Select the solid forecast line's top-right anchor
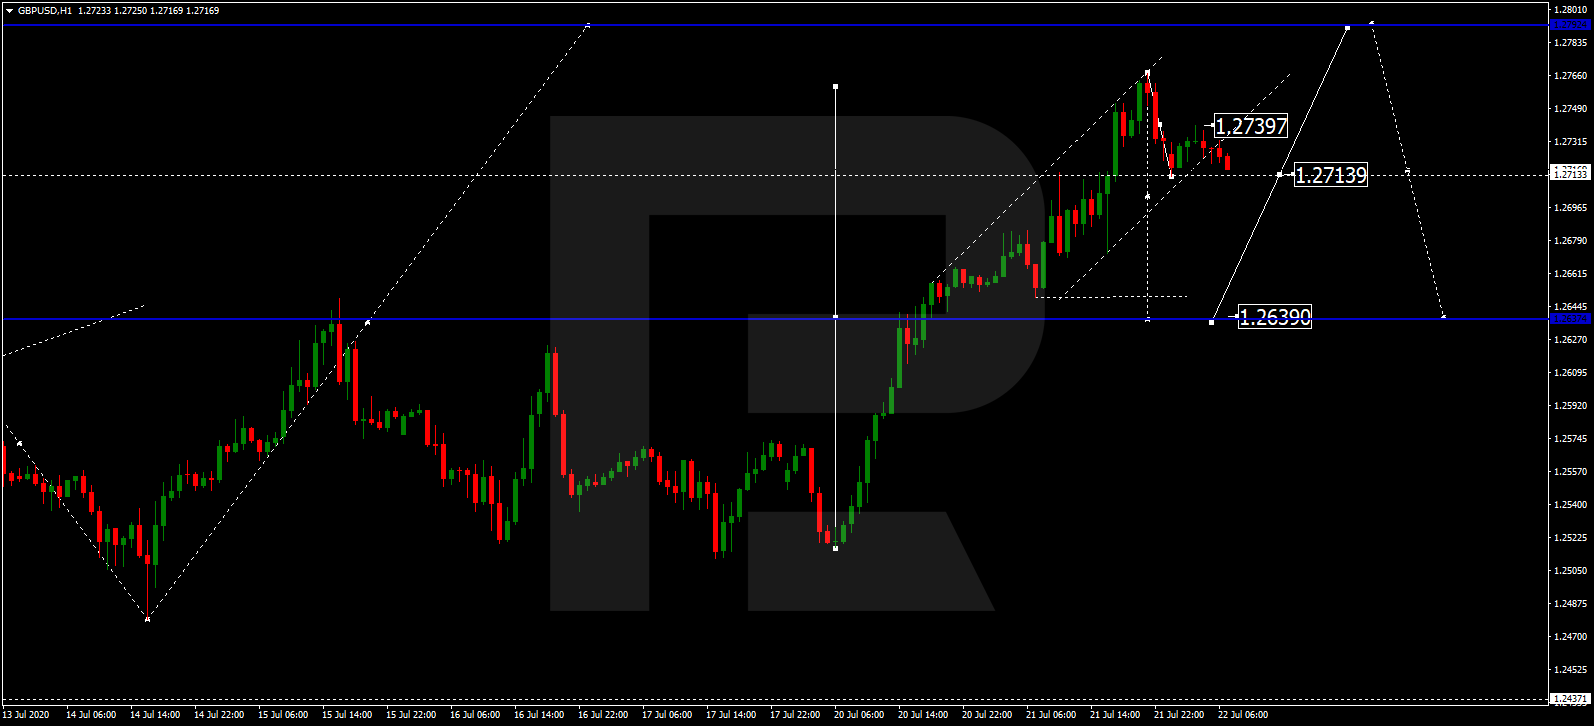 click(x=1347, y=28)
